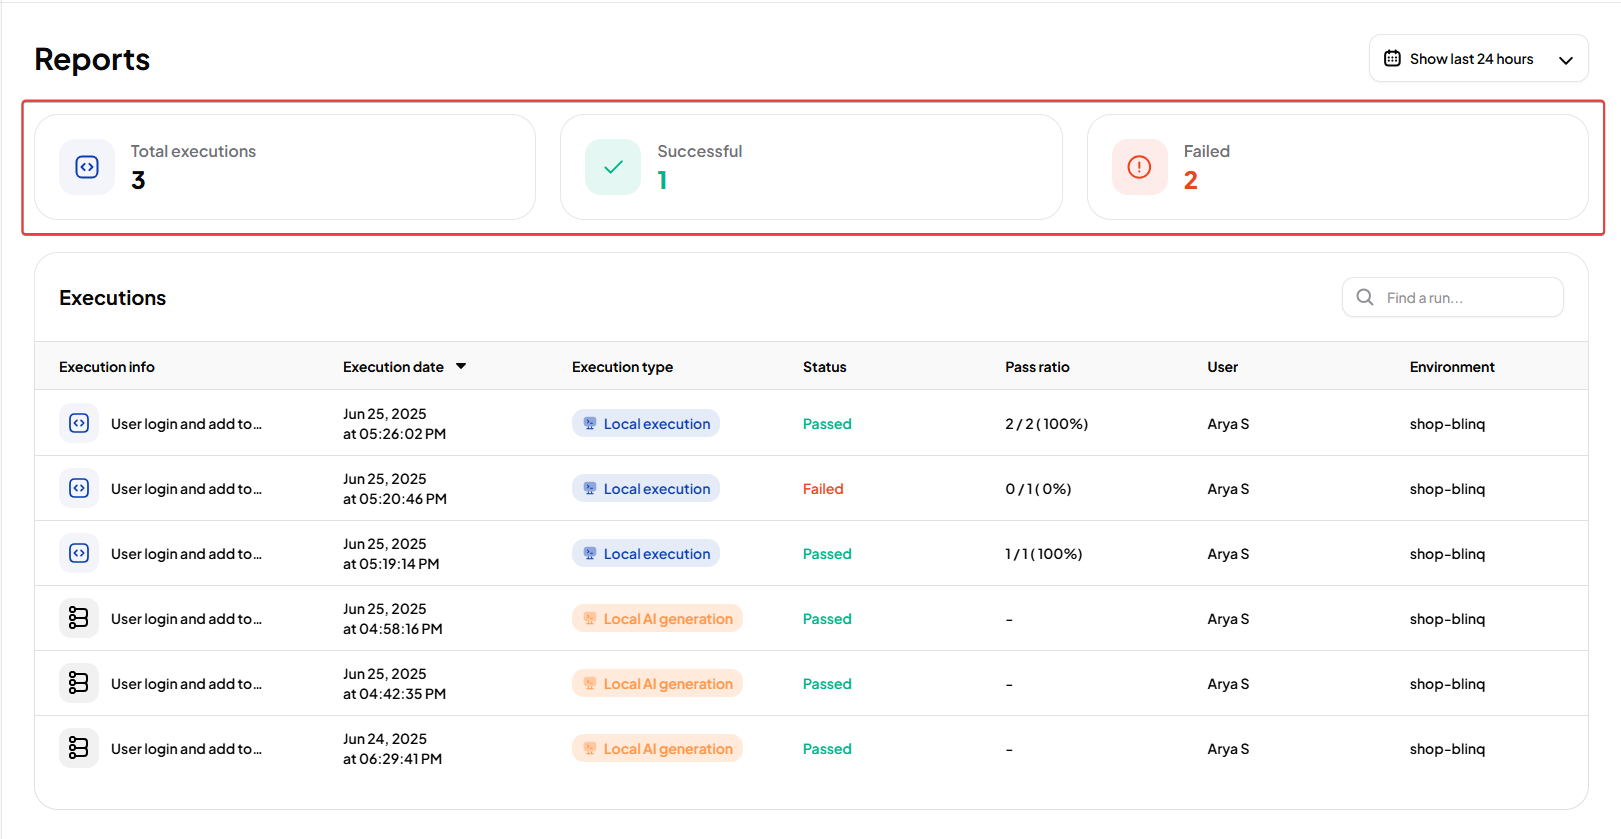Click the Reports page heading
1621x839 pixels.
coord(92,59)
